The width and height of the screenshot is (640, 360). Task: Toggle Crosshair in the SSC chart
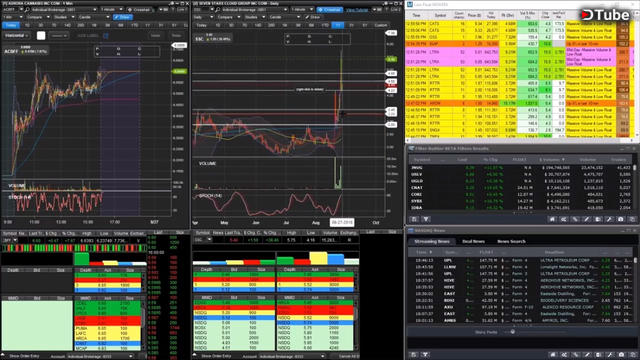(329, 9)
